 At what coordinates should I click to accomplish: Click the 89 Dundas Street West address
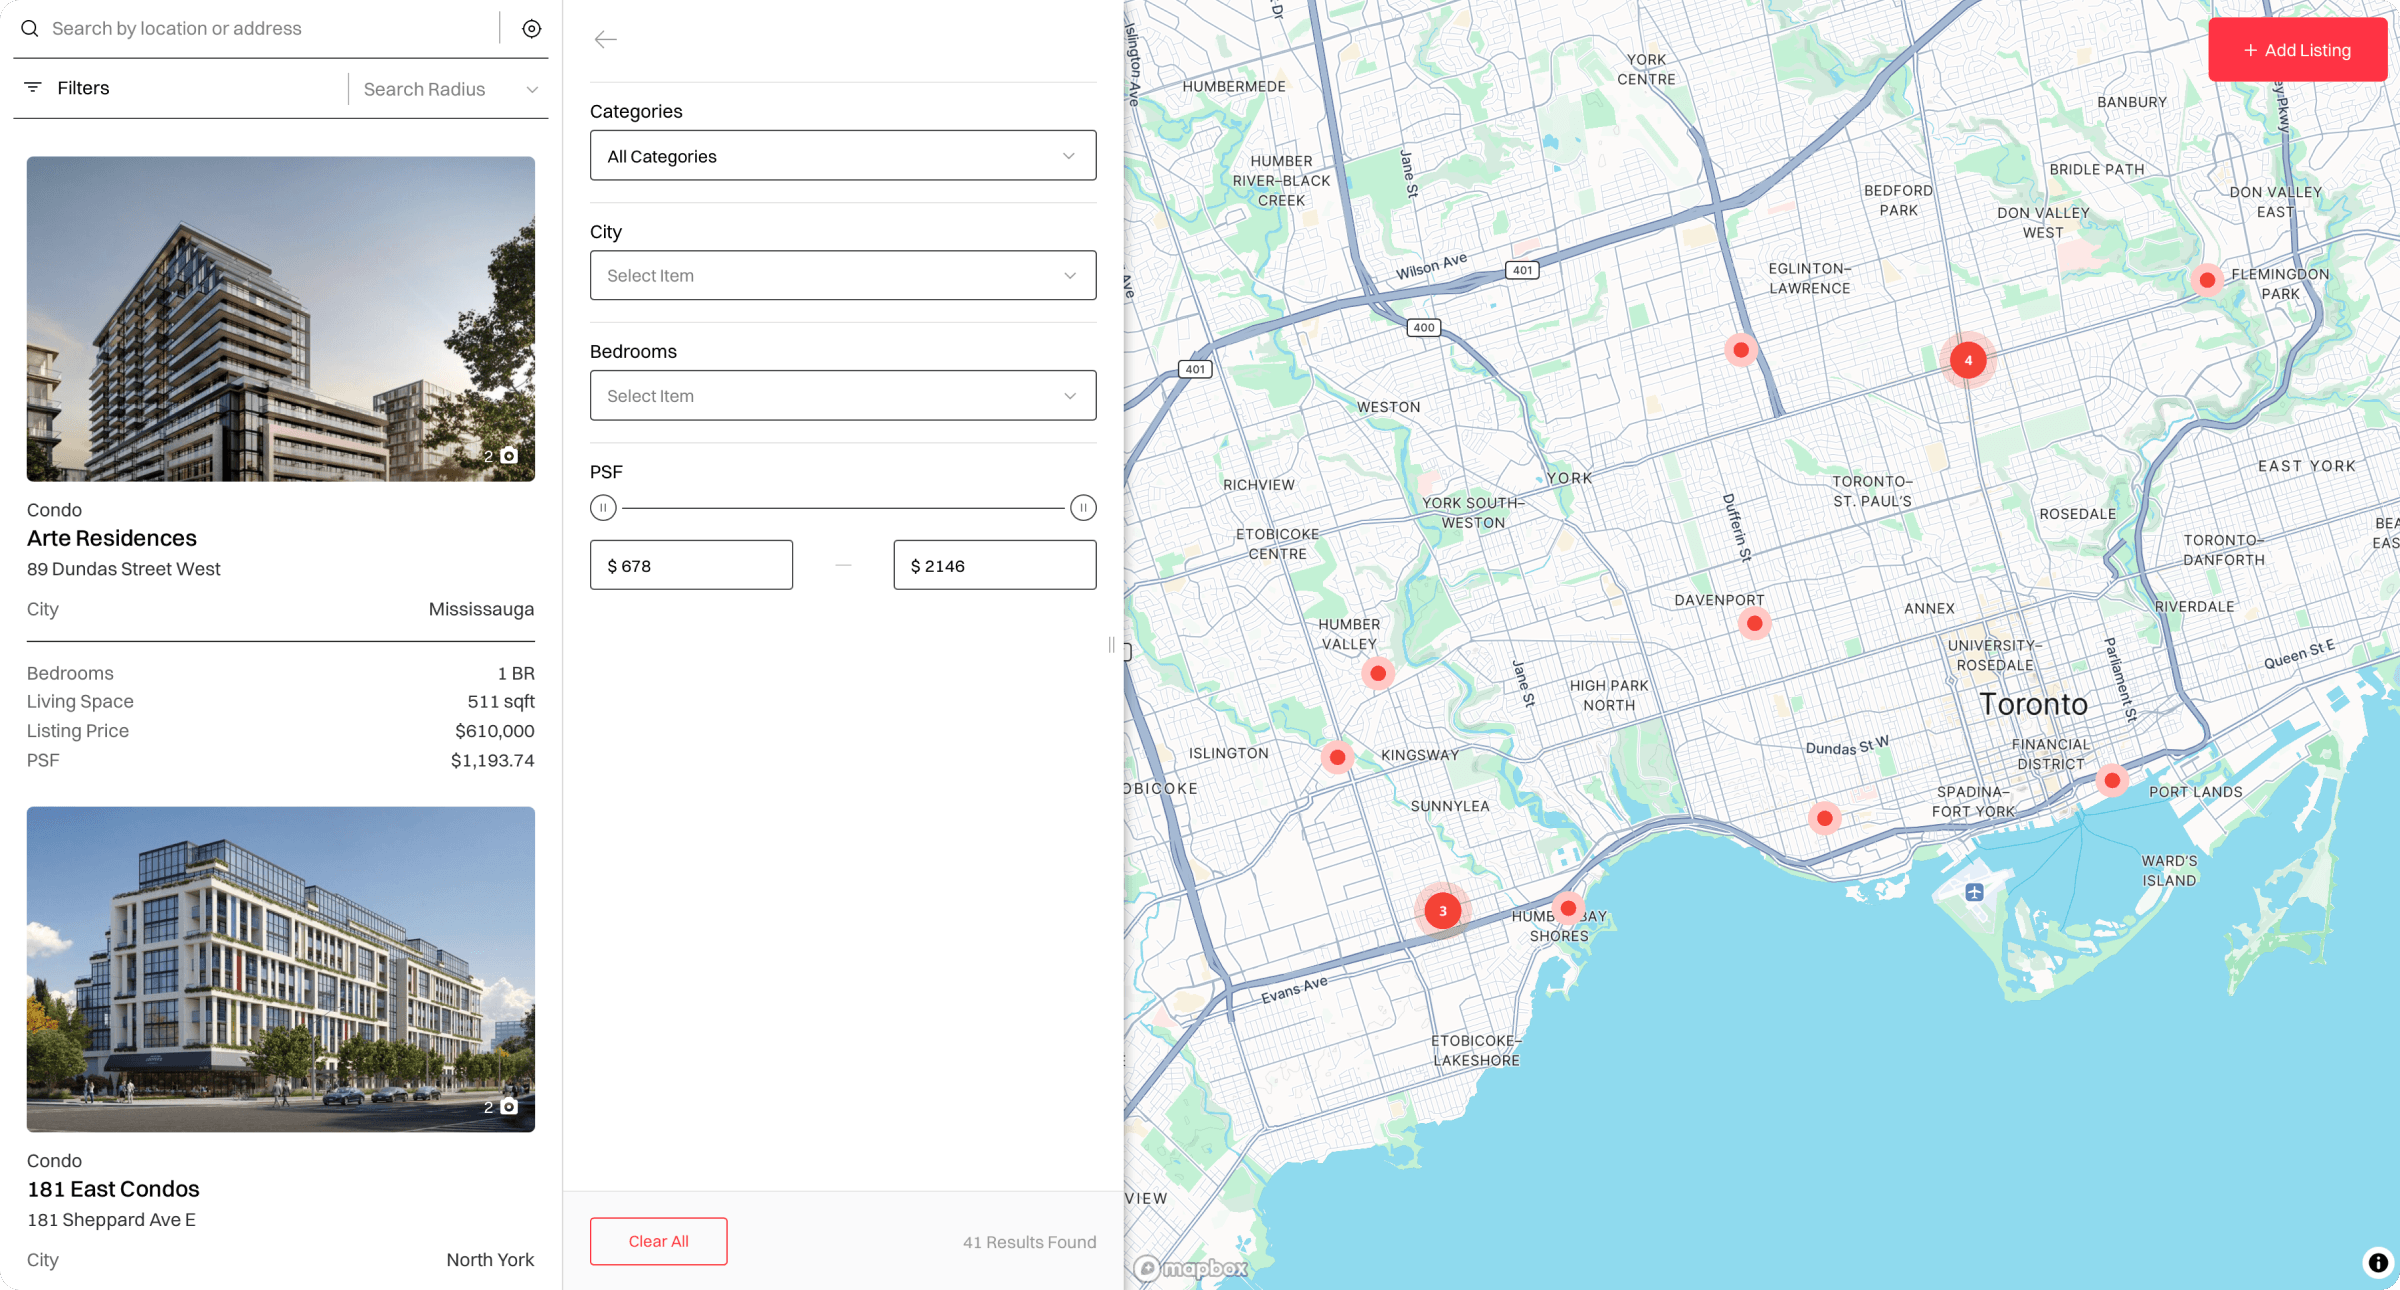pyautogui.click(x=124, y=569)
